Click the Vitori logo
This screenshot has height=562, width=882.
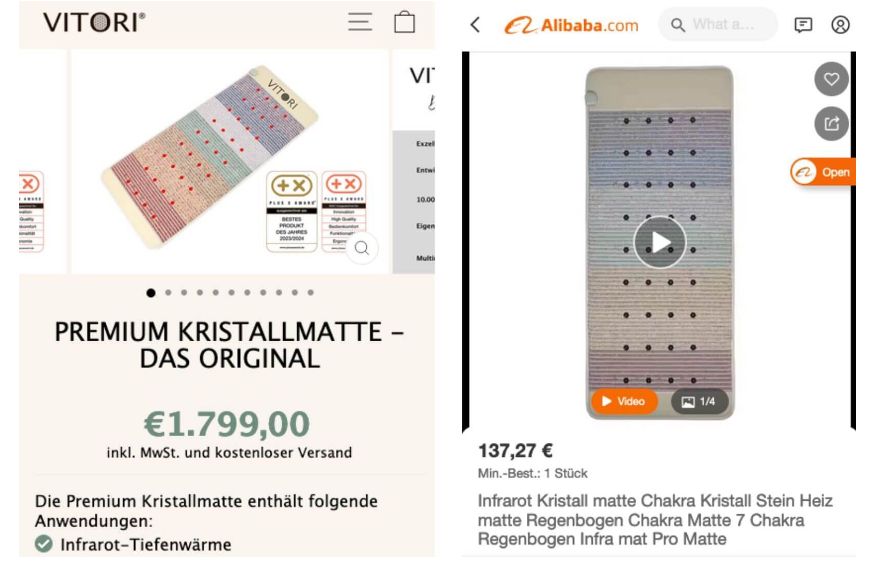point(95,22)
